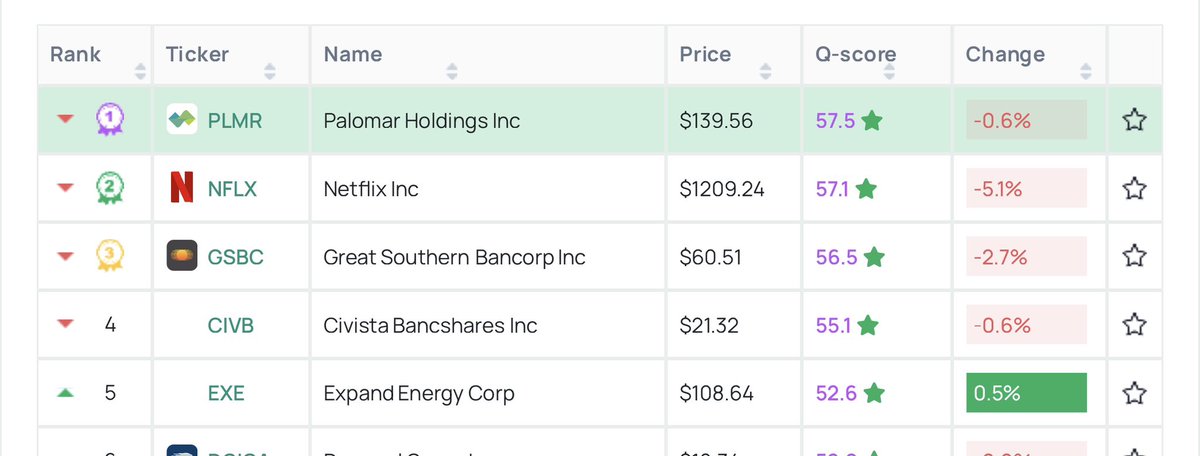Open the EXE ticker link
The width and height of the screenshot is (1200, 456).
click(x=226, y=393)
